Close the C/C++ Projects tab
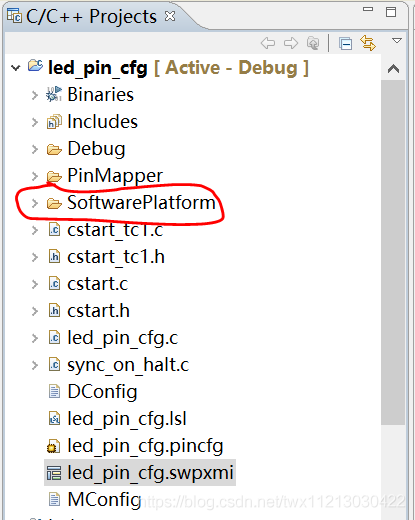415x520 pixels. point(170,16)
